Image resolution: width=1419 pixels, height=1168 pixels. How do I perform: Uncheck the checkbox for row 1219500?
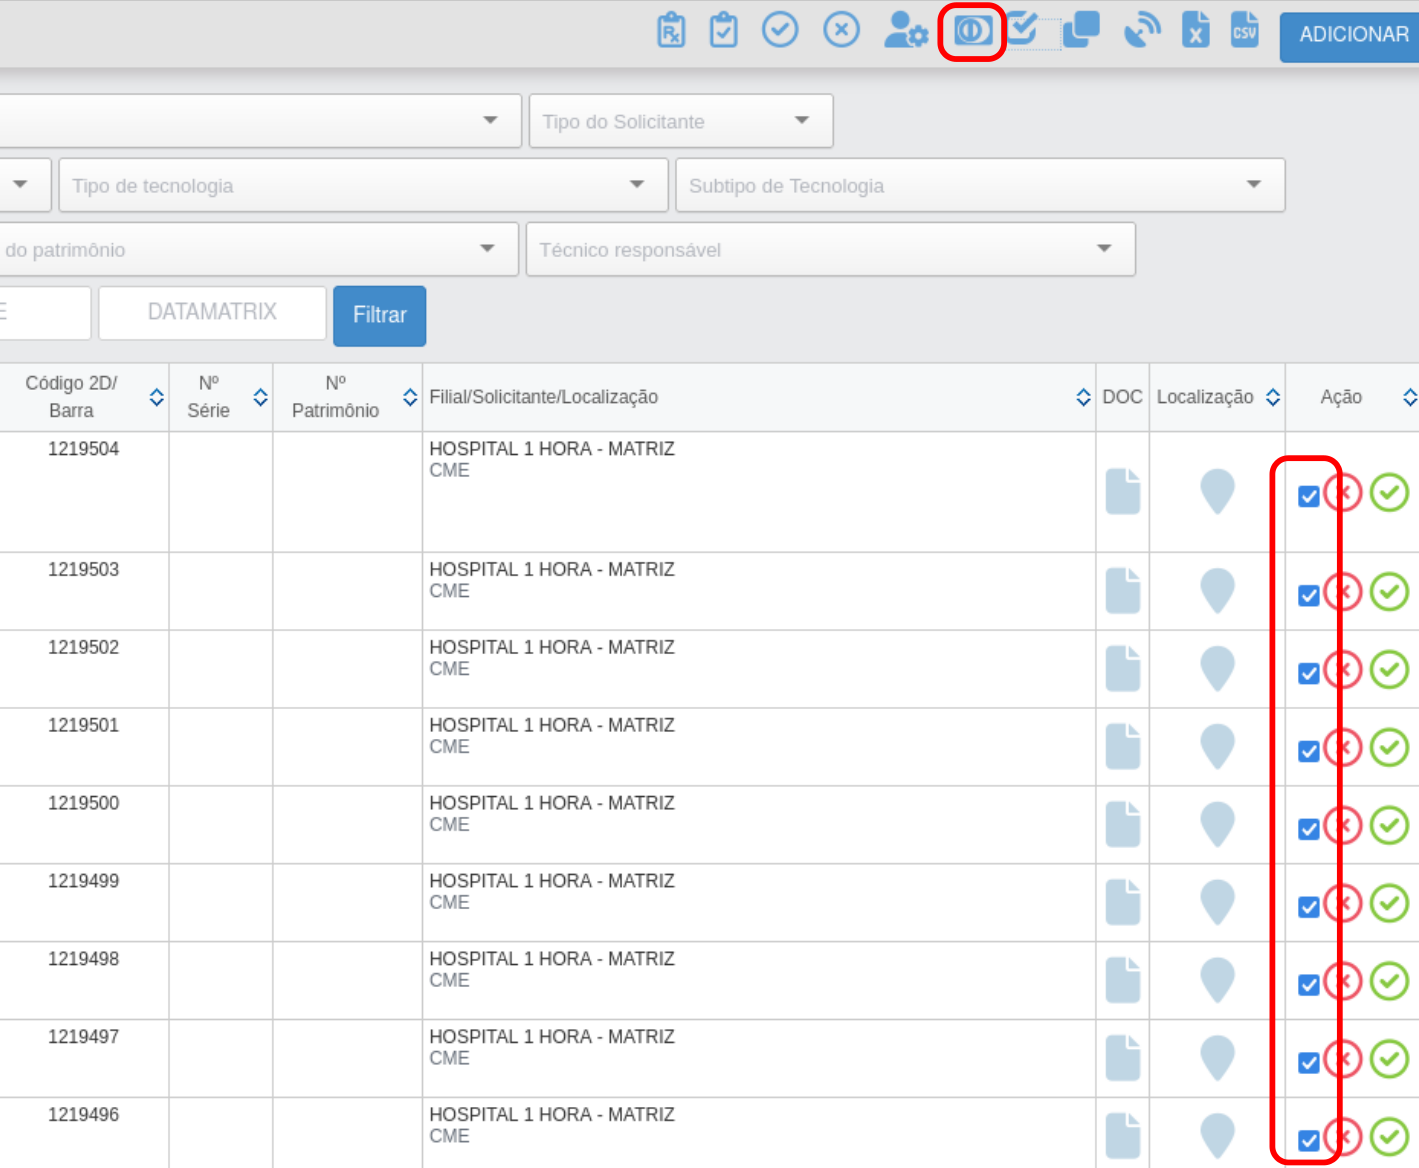(1309, 829)
